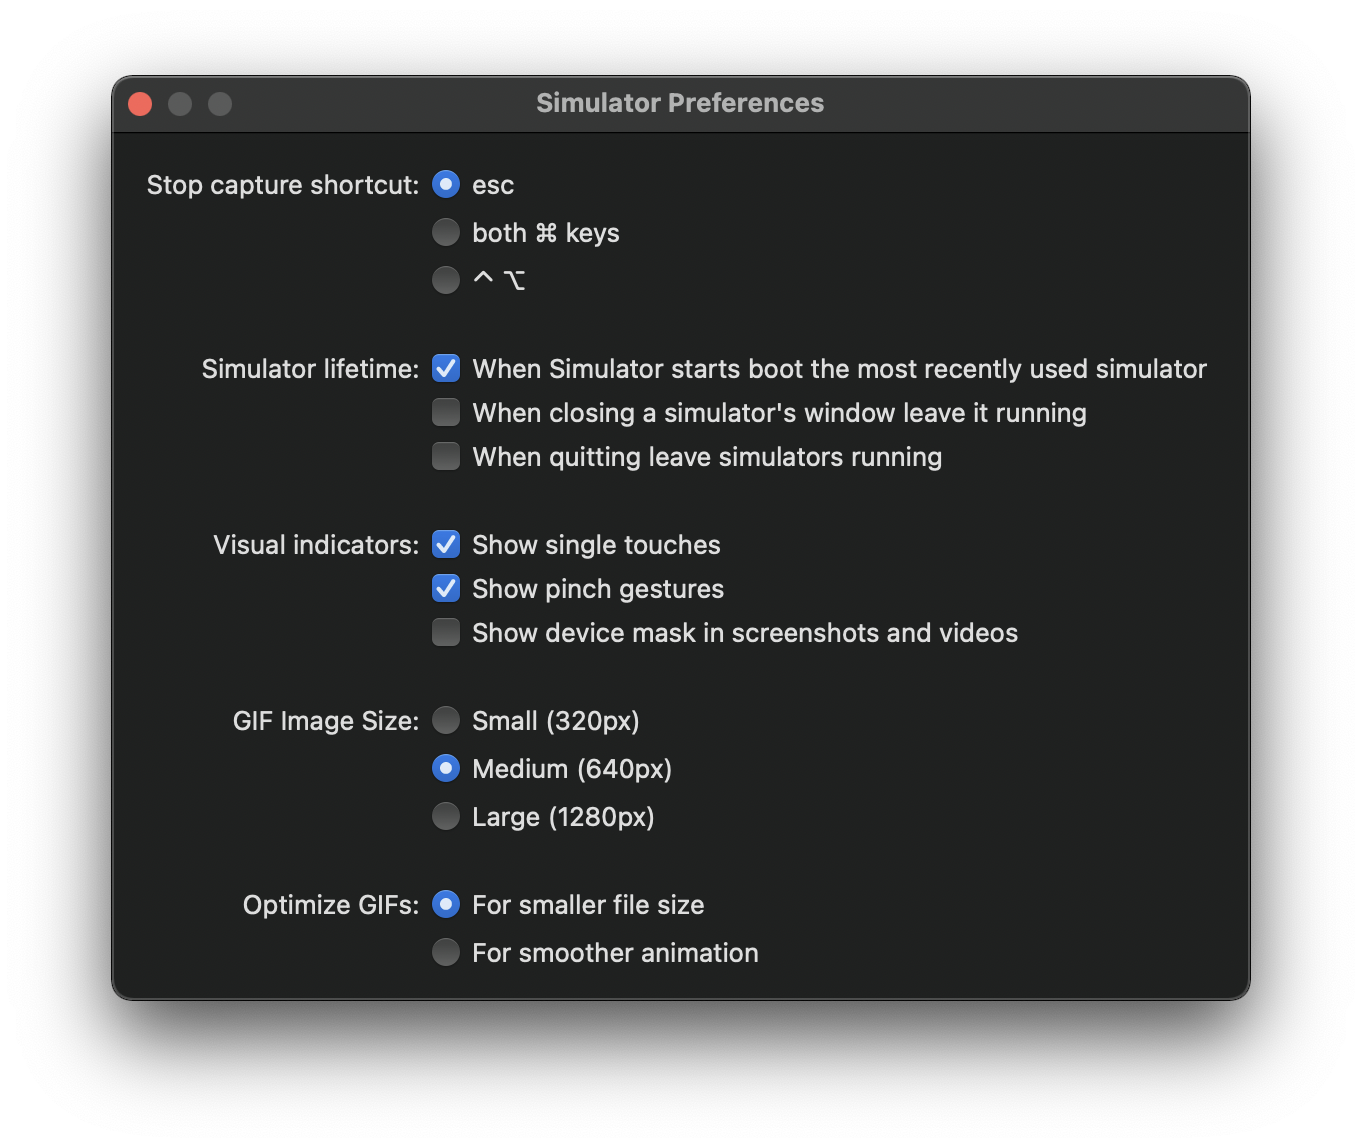The image size is (1362, 1148).
Task: Click the minimize button in title bar
Action: point(180,104)
